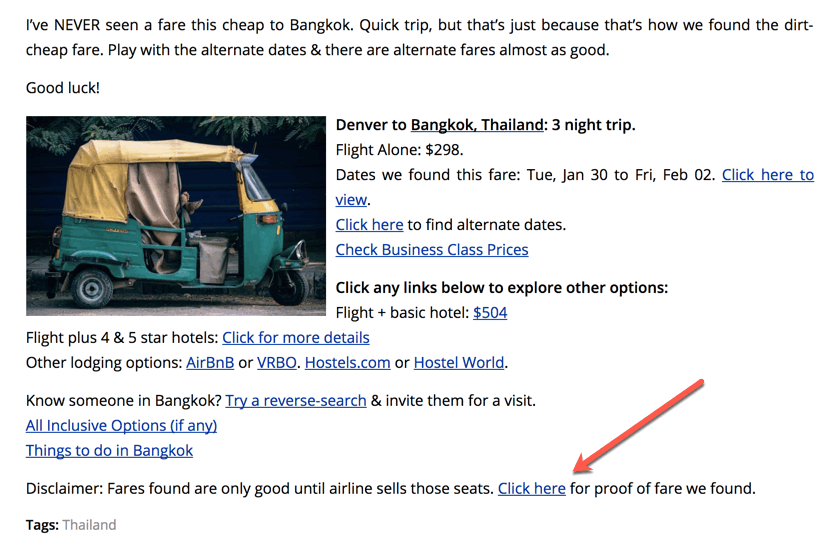Click the 'Good luck!' paragraph

[63, 88]
